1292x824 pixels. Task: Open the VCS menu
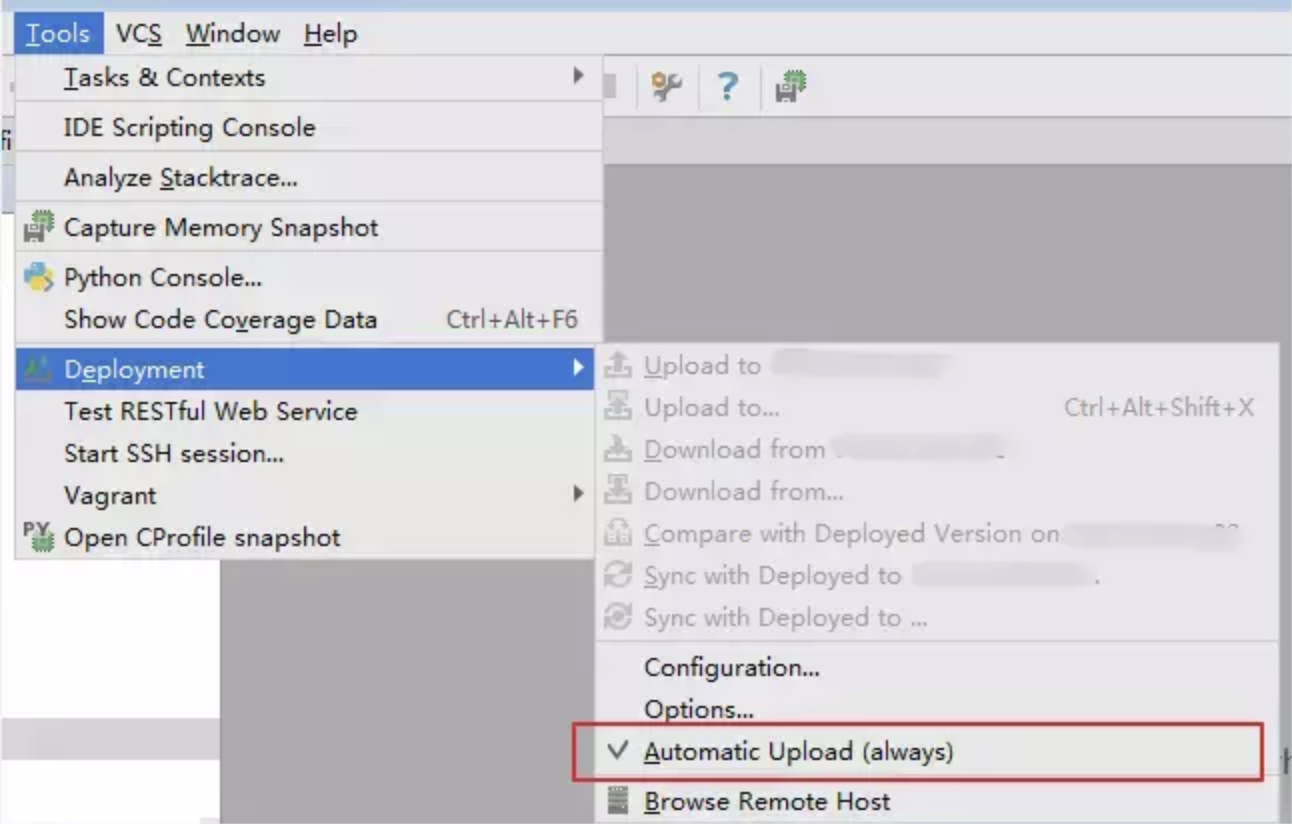(x=138, y=34)
